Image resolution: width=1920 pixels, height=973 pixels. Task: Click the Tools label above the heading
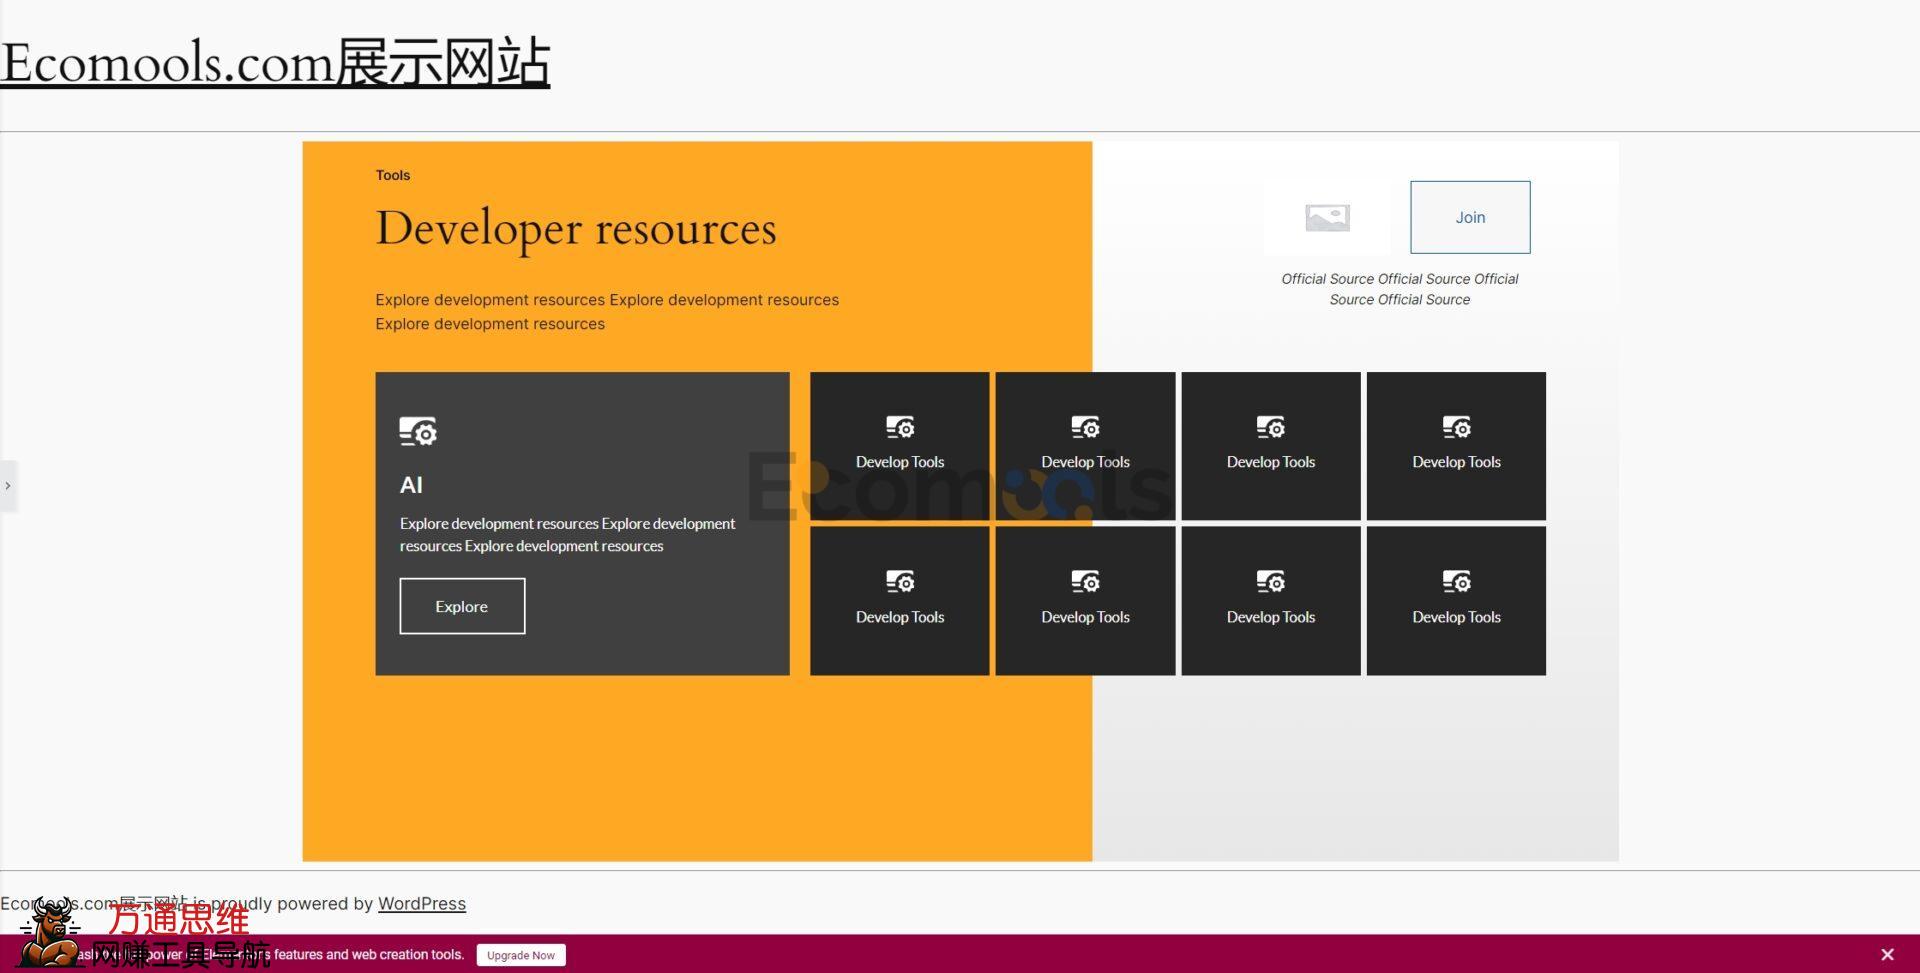click(392, 175)
